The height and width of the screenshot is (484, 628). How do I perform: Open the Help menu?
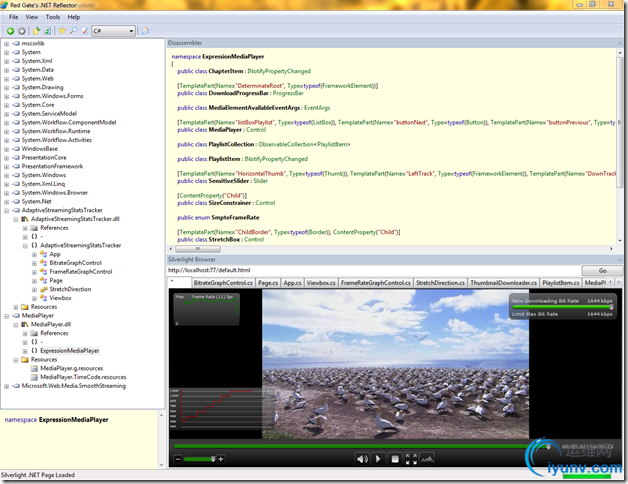click(74, 17)
